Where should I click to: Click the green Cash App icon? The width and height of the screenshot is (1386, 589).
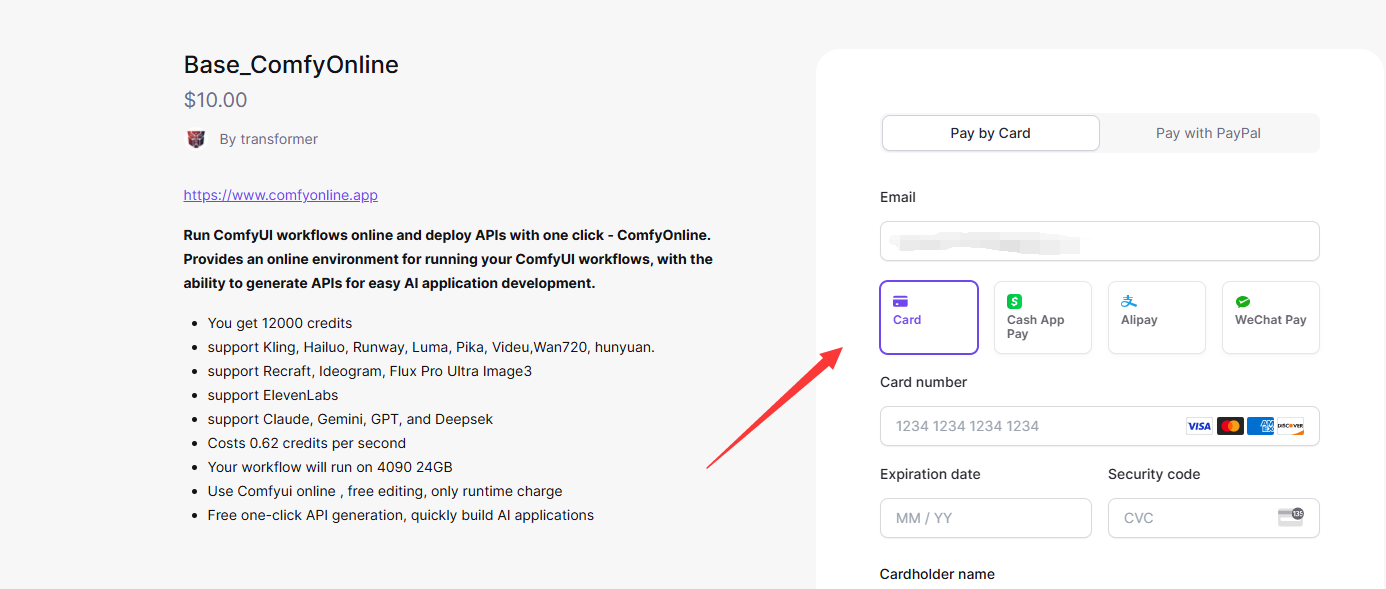1014,301
